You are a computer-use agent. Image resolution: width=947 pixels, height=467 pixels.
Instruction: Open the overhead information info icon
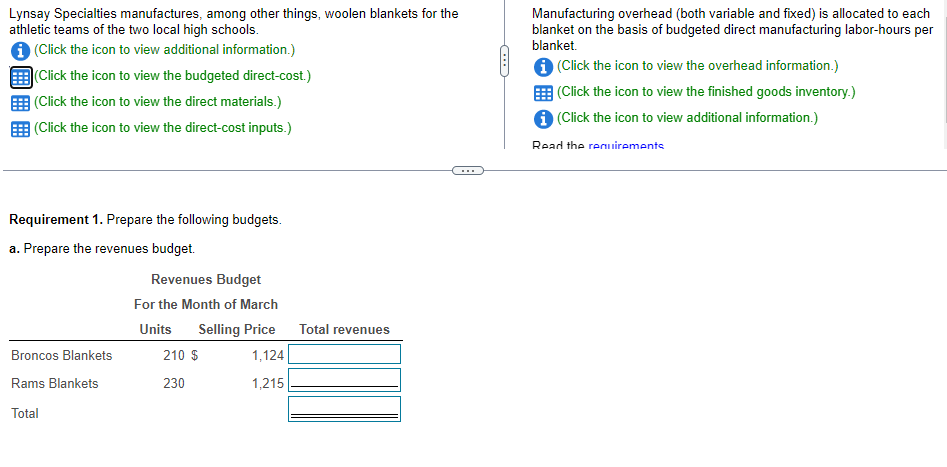544,67
